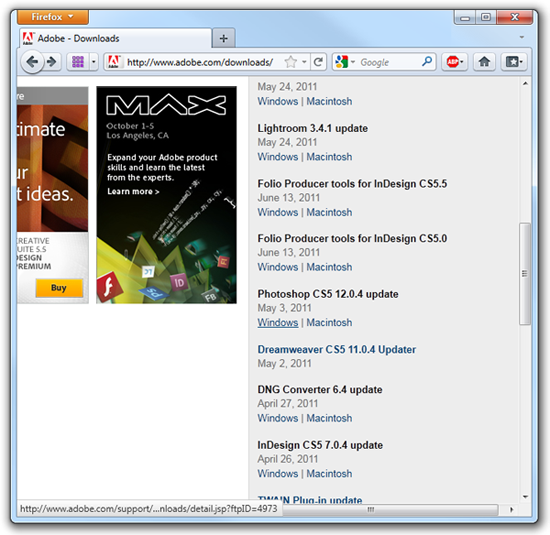Close the Firefox window
Image resolution: width=550 pixels, height=535 pixels.
(515, 17)
